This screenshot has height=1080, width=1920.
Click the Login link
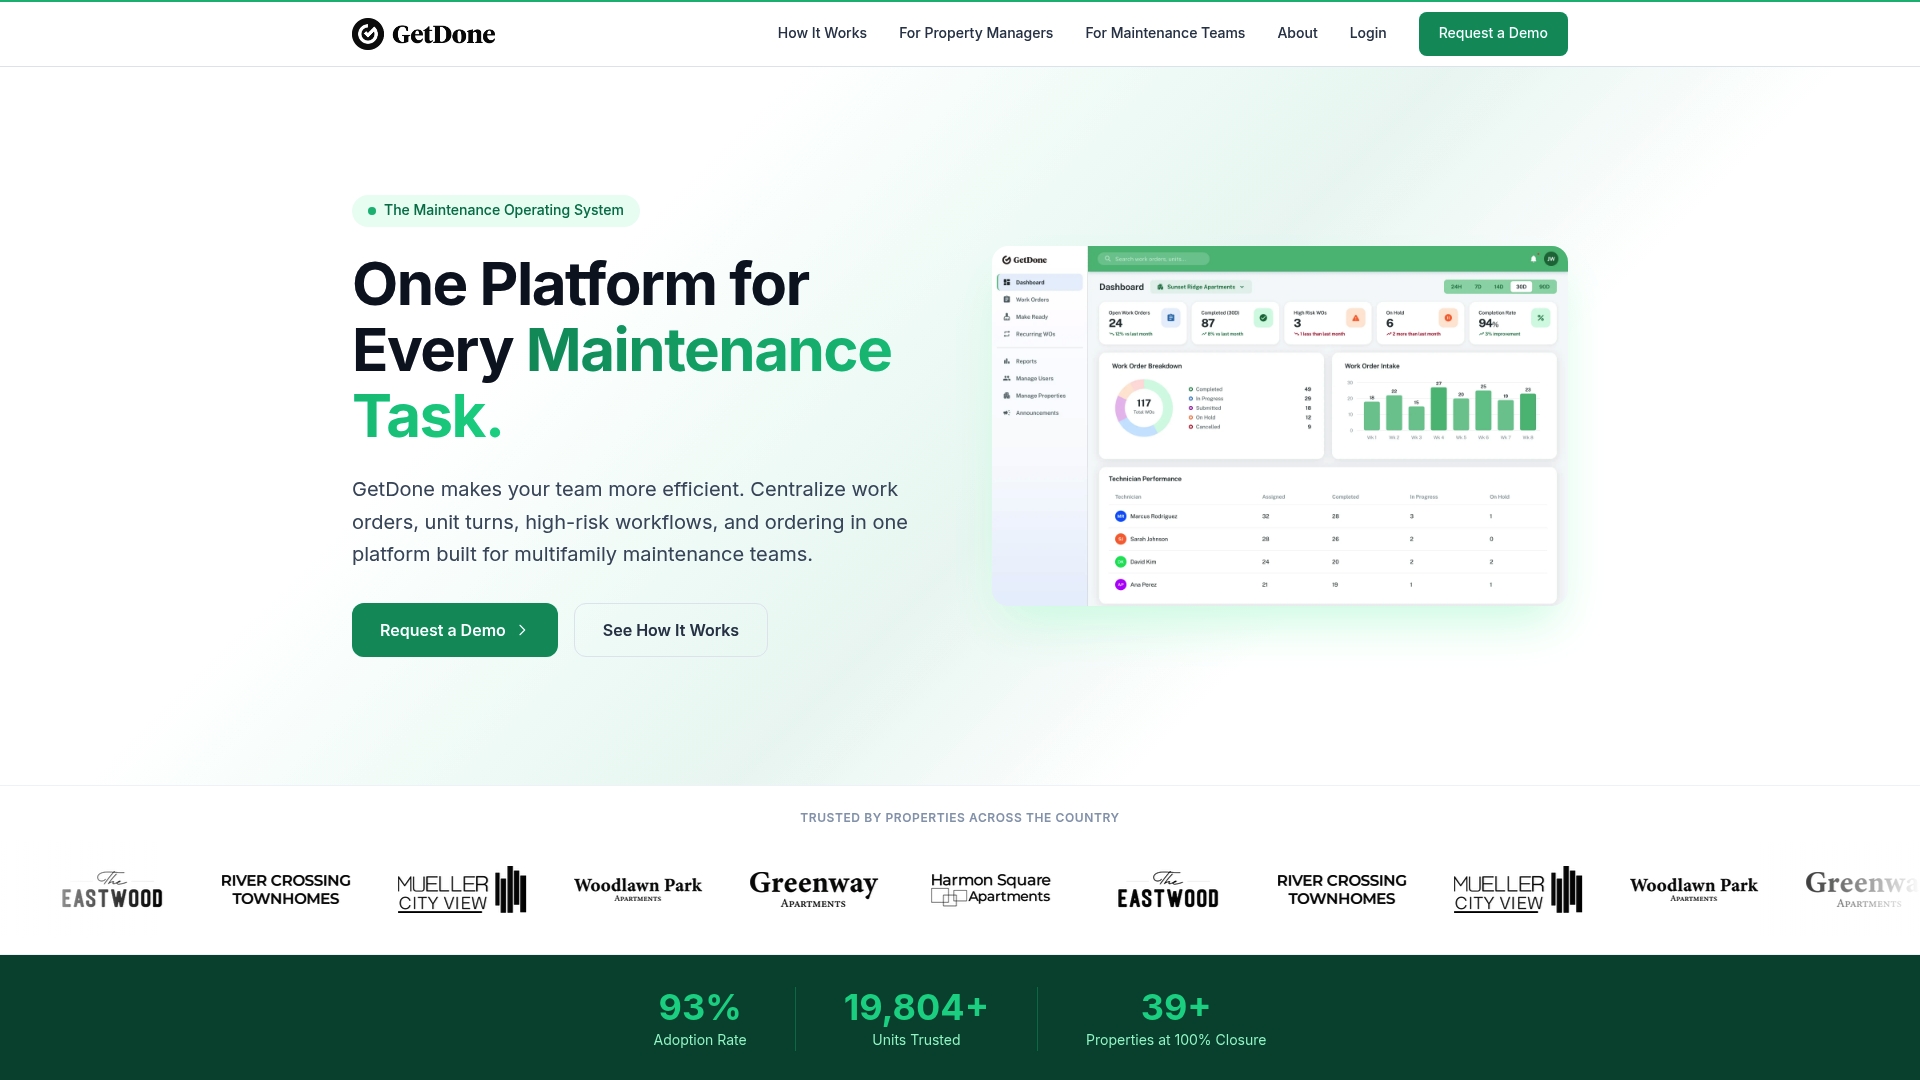click(1368, 33)
